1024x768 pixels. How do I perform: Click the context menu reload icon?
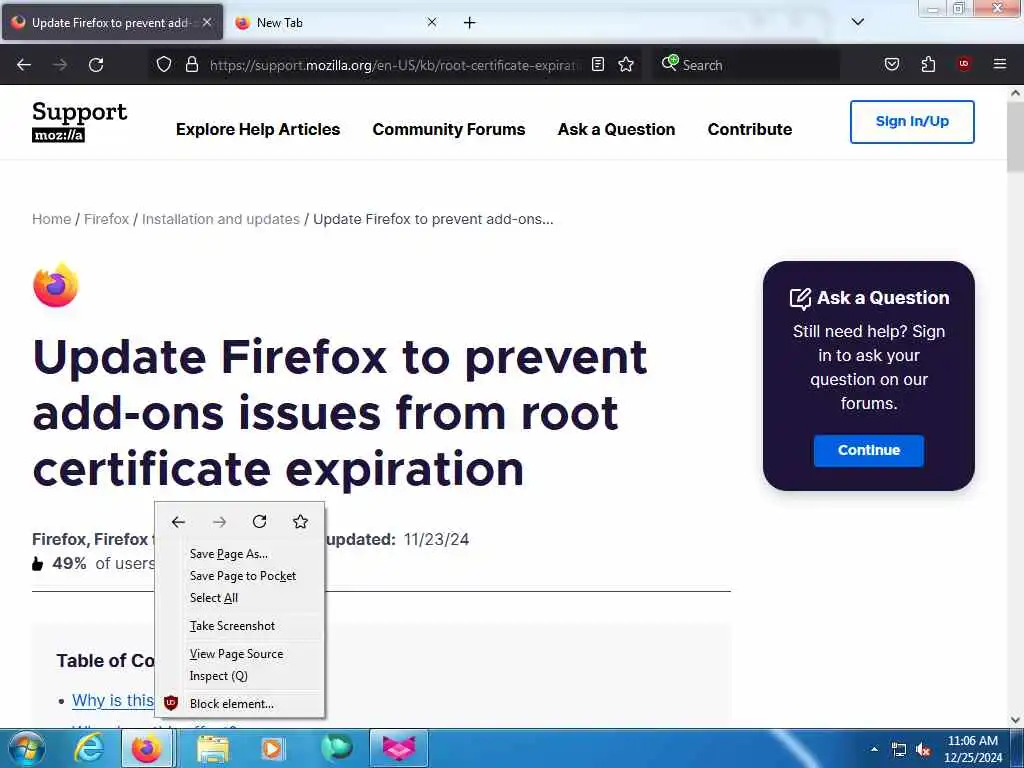259,521
